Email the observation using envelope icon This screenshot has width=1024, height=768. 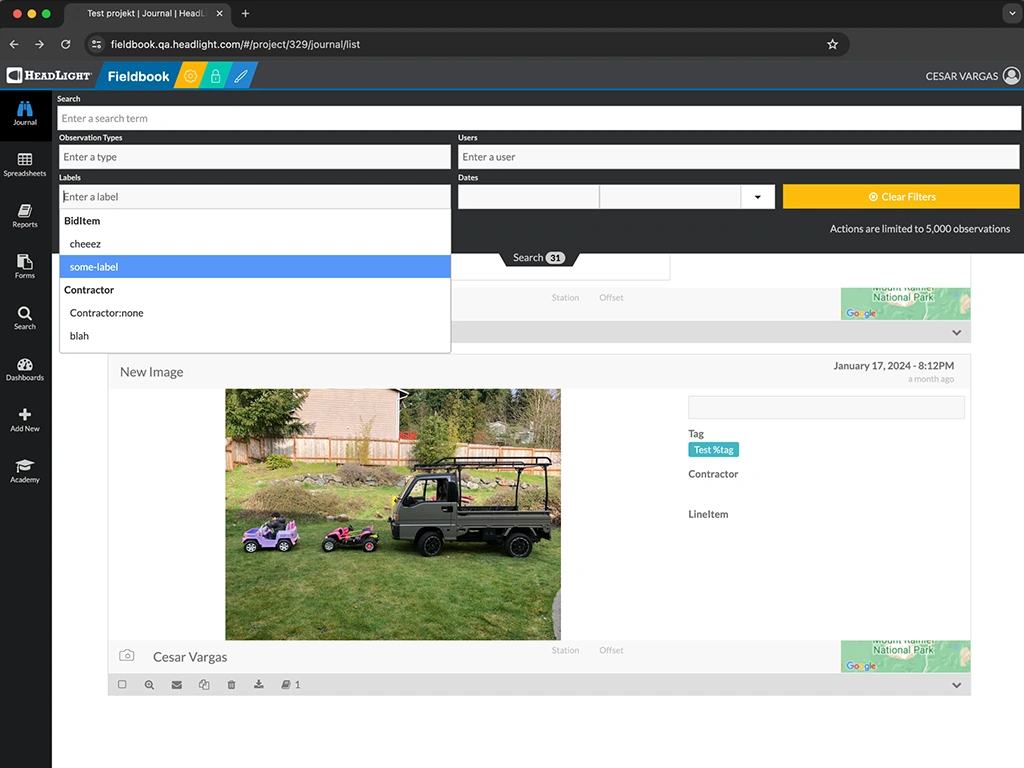point(177,685)
